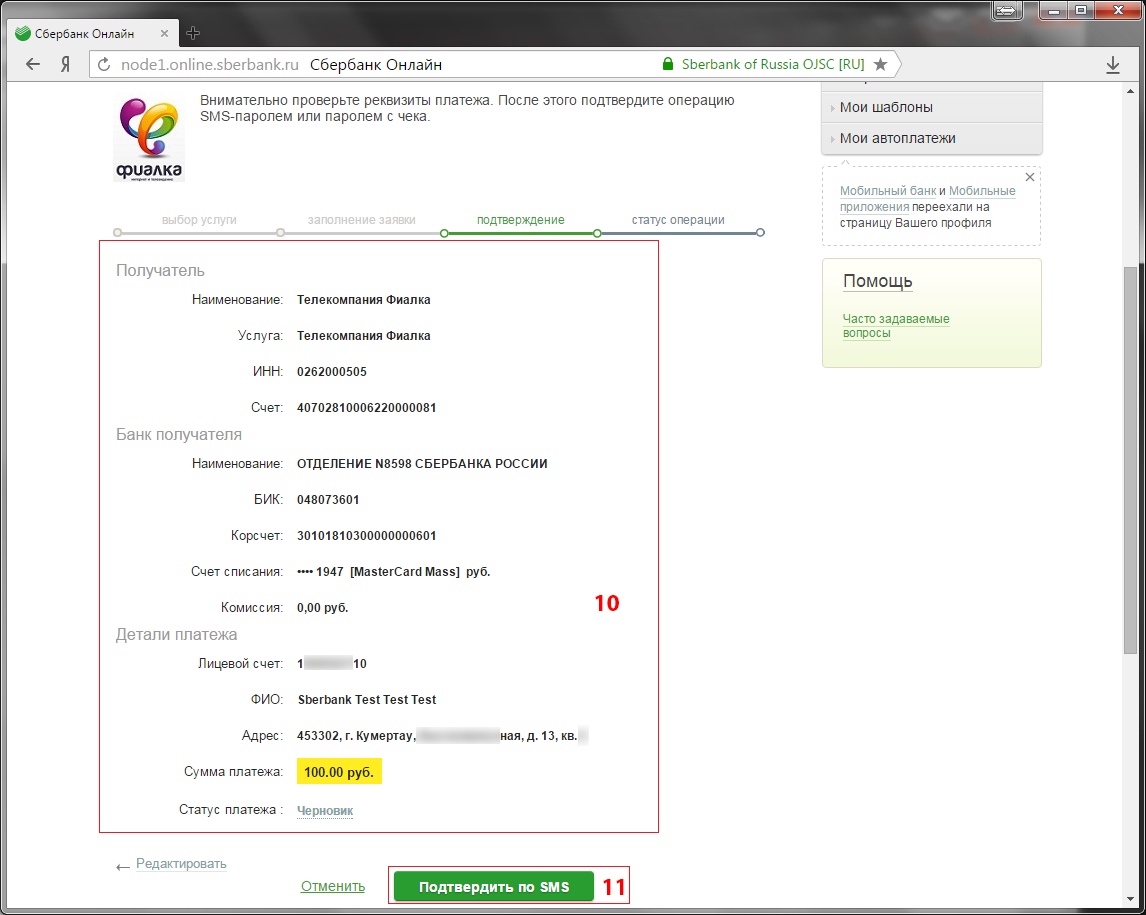Close the Сбербанк Онлайн browser tab

point(164,33)
